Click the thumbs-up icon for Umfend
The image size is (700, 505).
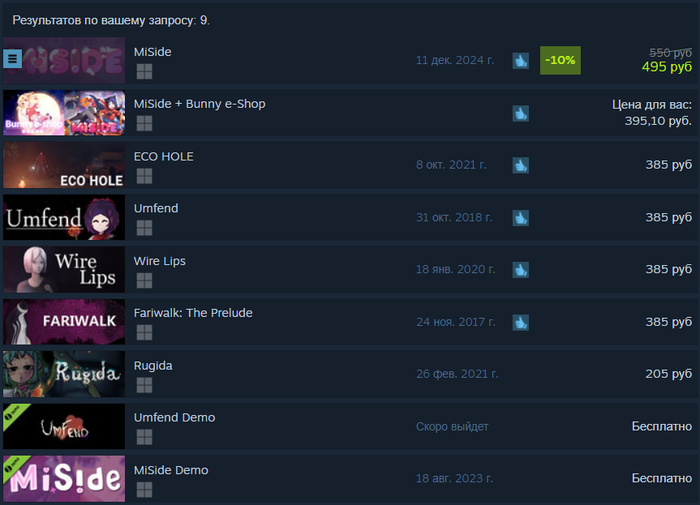[x=521, y=217]
